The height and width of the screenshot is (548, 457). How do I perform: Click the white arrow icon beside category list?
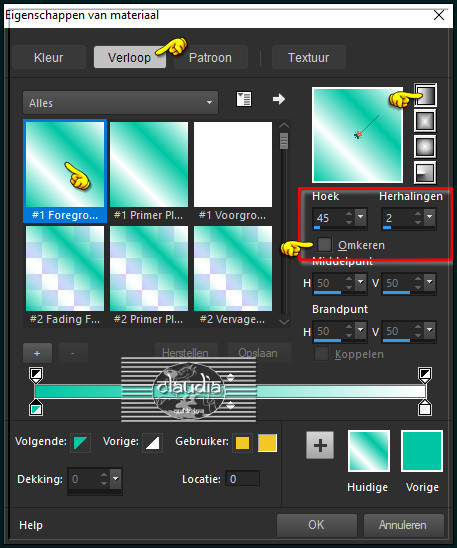(x=279, y=99)
